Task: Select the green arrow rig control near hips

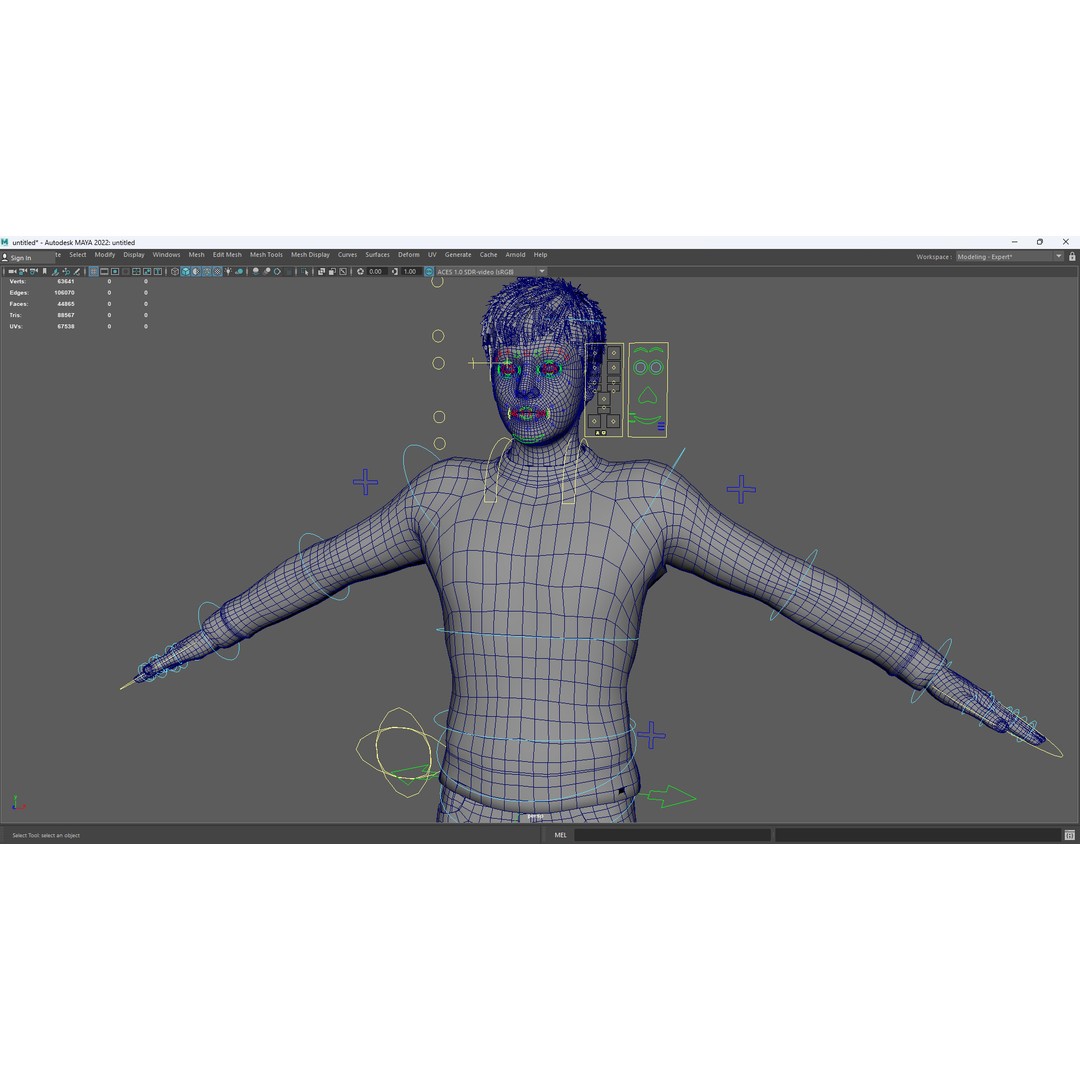Action: pos(669,796)
